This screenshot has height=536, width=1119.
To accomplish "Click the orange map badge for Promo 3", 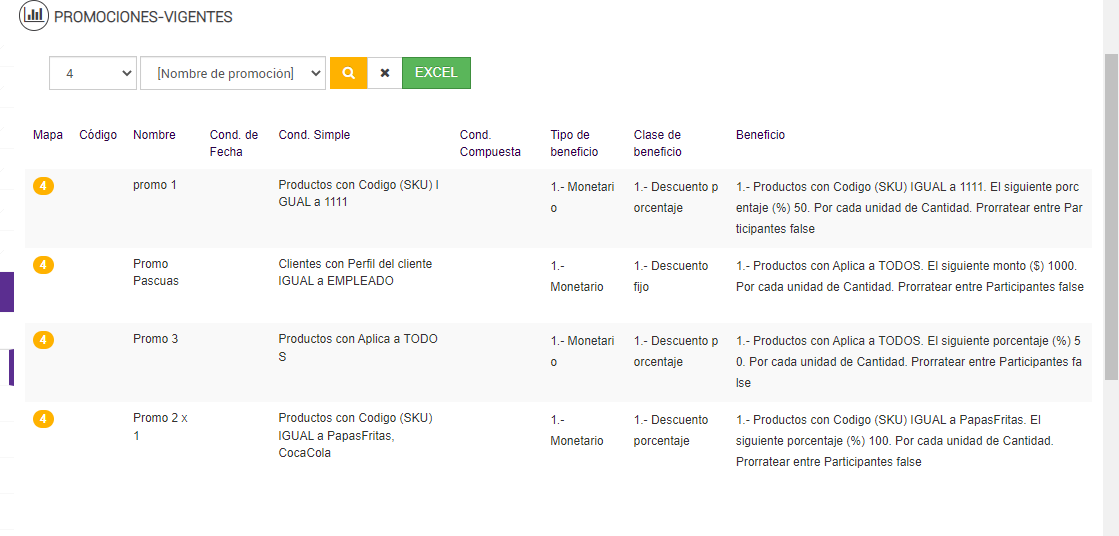I will [x=43, y=340].
